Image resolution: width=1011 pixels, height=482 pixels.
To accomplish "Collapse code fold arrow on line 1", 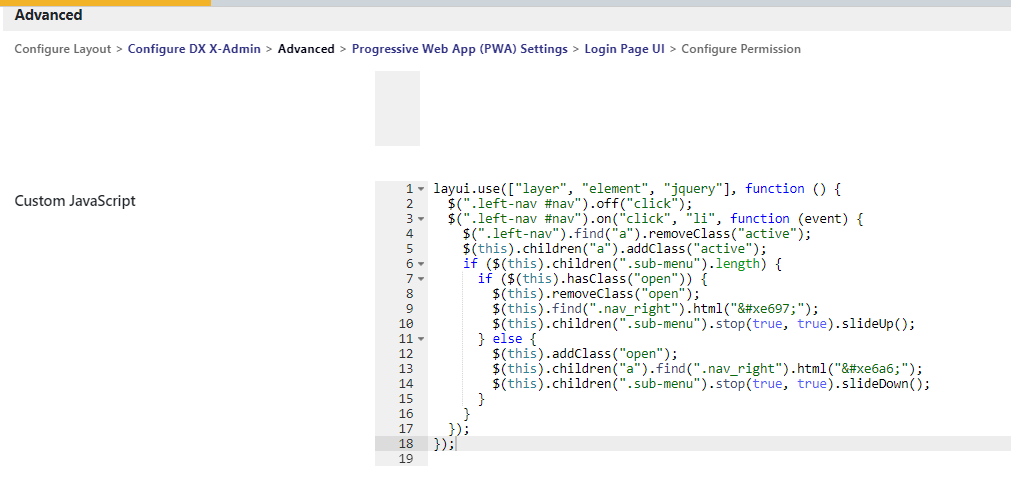I will [421, 189].
